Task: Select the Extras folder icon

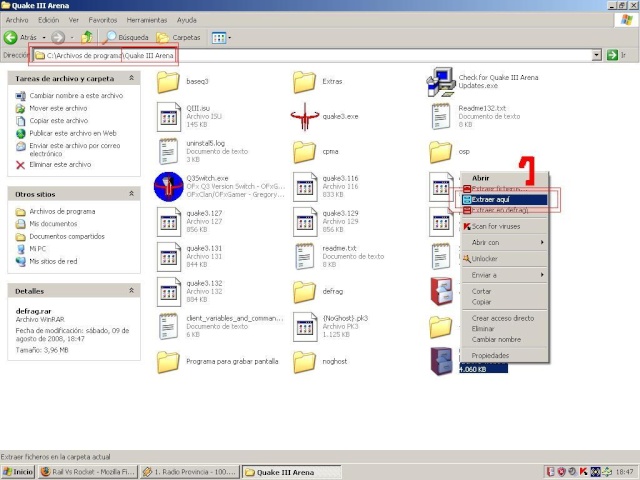Action: pyautogui.click(x=304, y=82)
